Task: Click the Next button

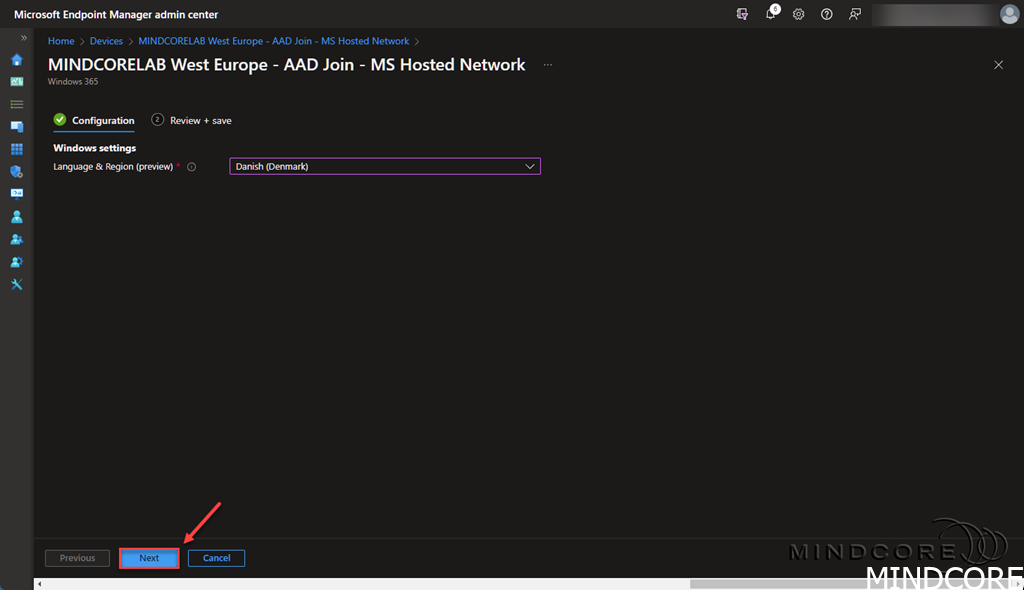Action: click(149, 558)
